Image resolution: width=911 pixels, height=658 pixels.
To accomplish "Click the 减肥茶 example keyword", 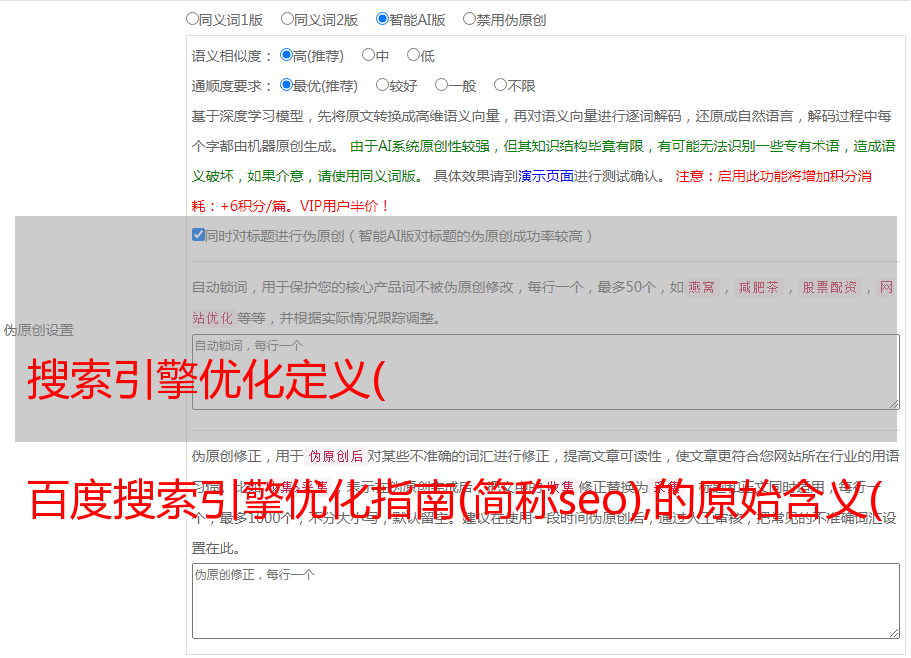I will 759,287.
